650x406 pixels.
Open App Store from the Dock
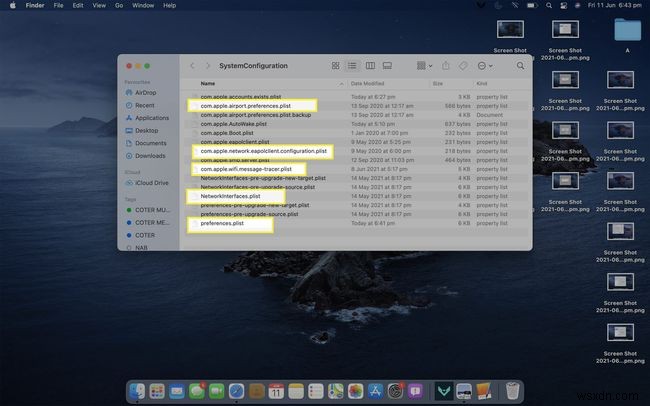click(x=376, y=391)
